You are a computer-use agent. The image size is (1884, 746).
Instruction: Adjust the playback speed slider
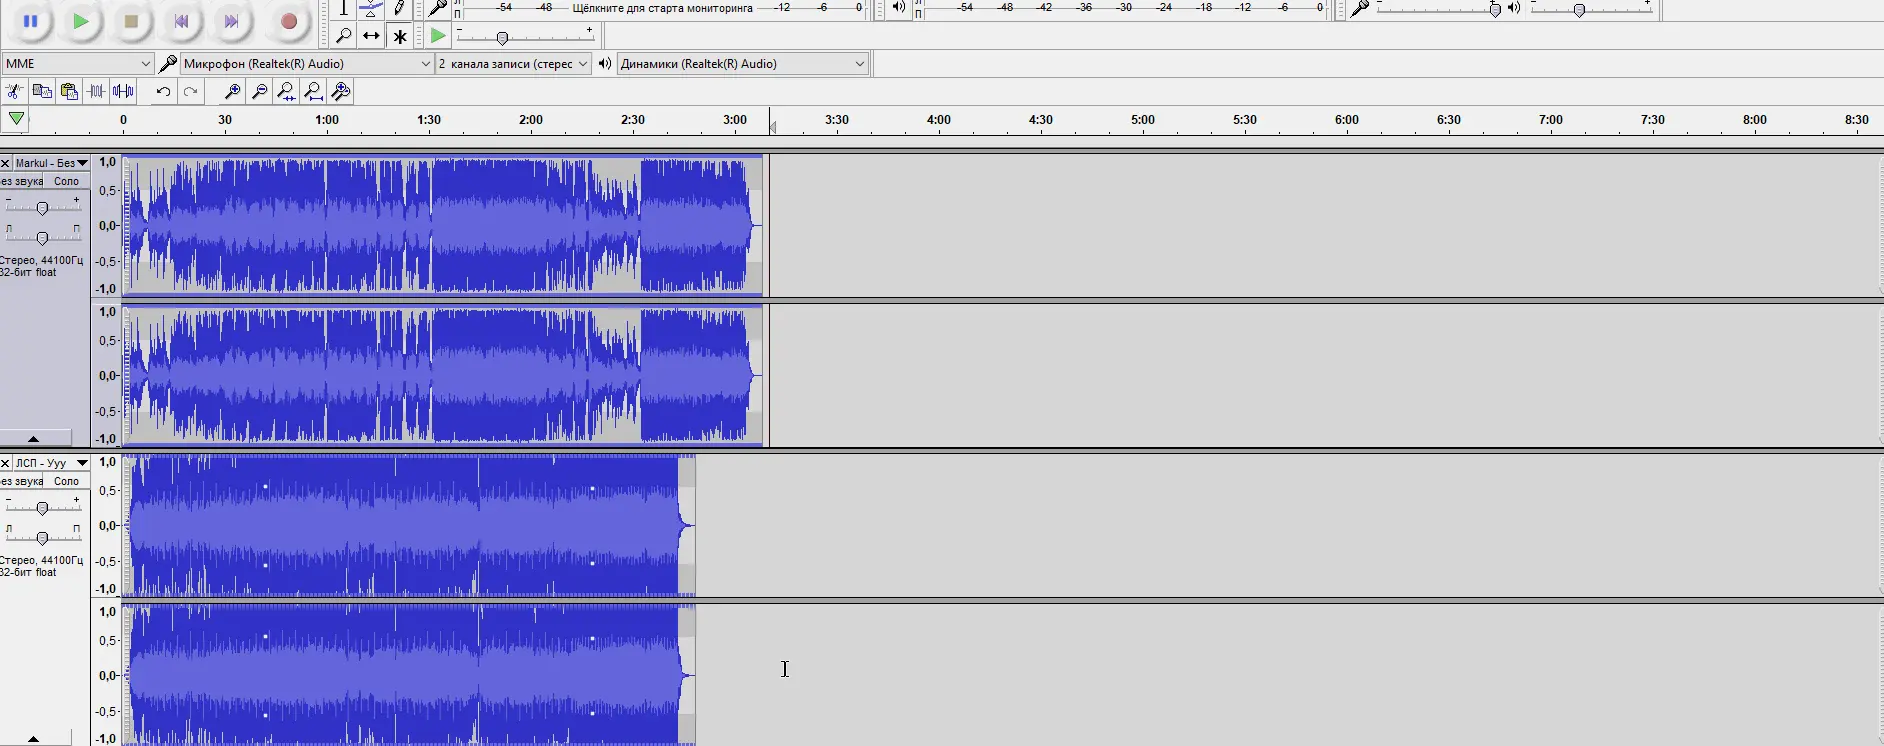502,38
